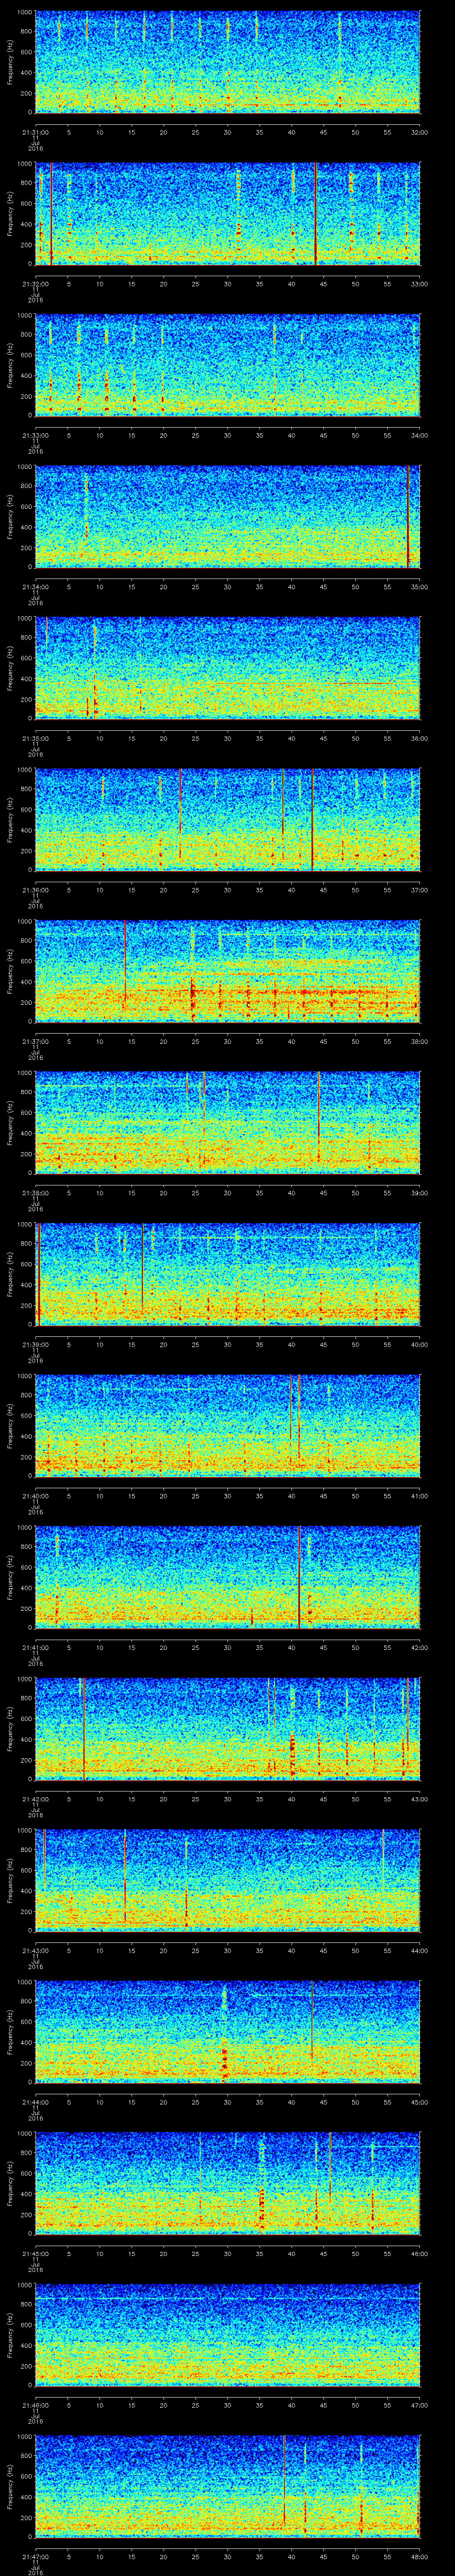Viewport: 455px width, 2576px height.
Task: Click the spectrogram panel starting at 21:34:00
Action: coord(227,516)
